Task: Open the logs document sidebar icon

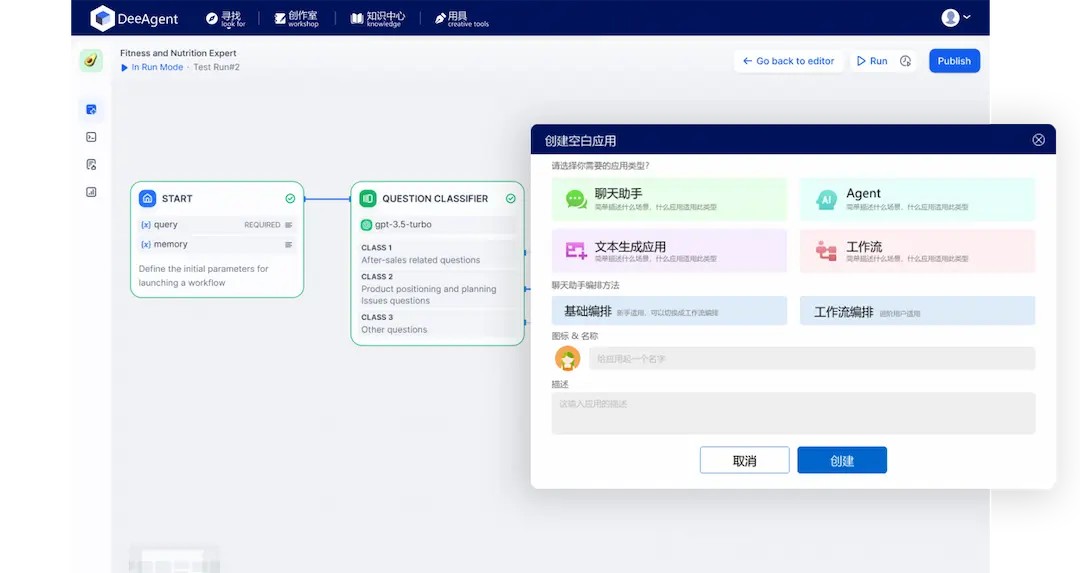Action: click(91, 164)
